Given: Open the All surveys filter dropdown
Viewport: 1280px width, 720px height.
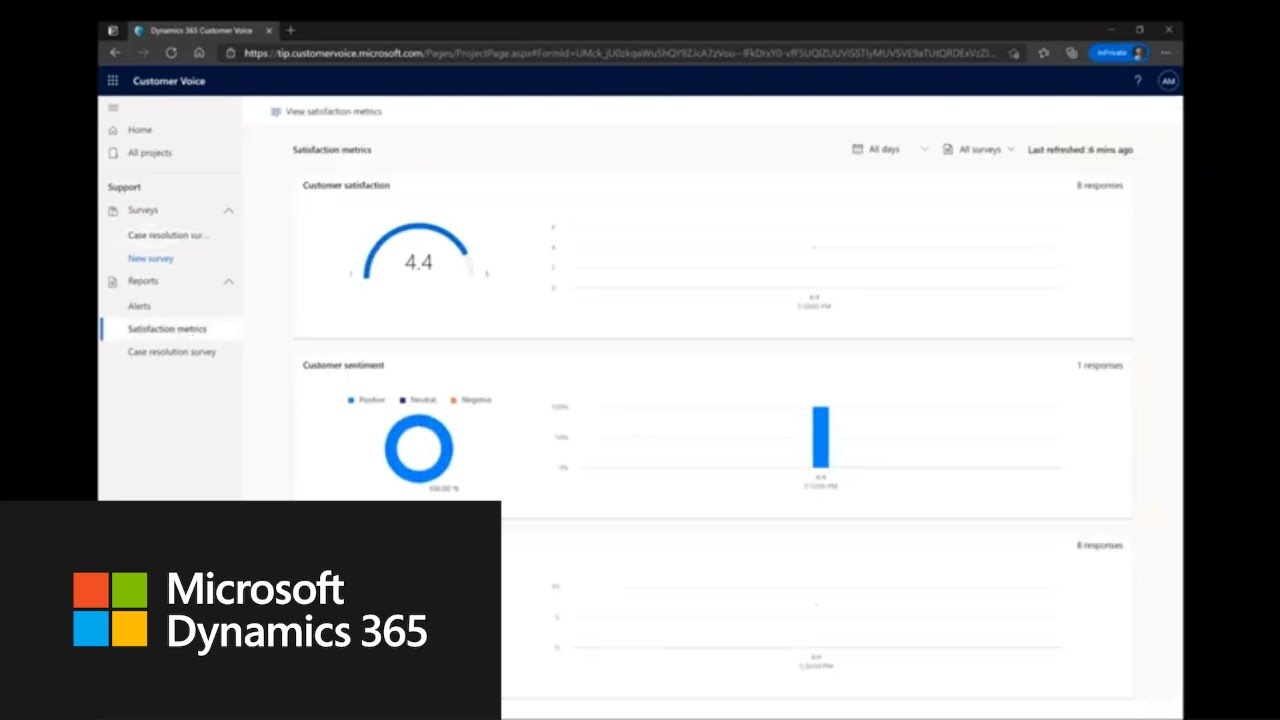Looking at the screenshot, I should pos(979,149).
